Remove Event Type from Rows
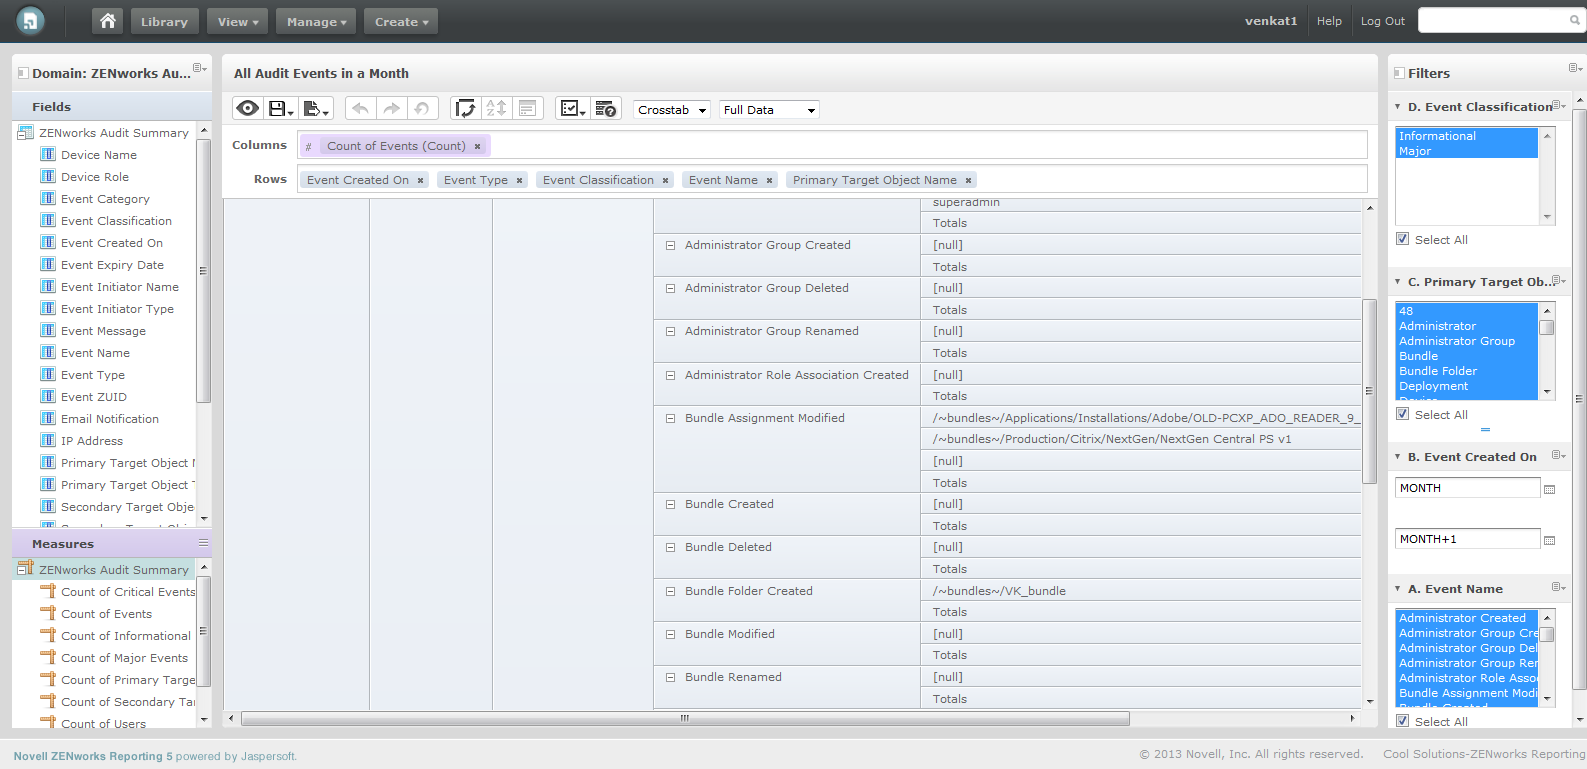Viewport: 1587px width, 769px height. [519, 180]
